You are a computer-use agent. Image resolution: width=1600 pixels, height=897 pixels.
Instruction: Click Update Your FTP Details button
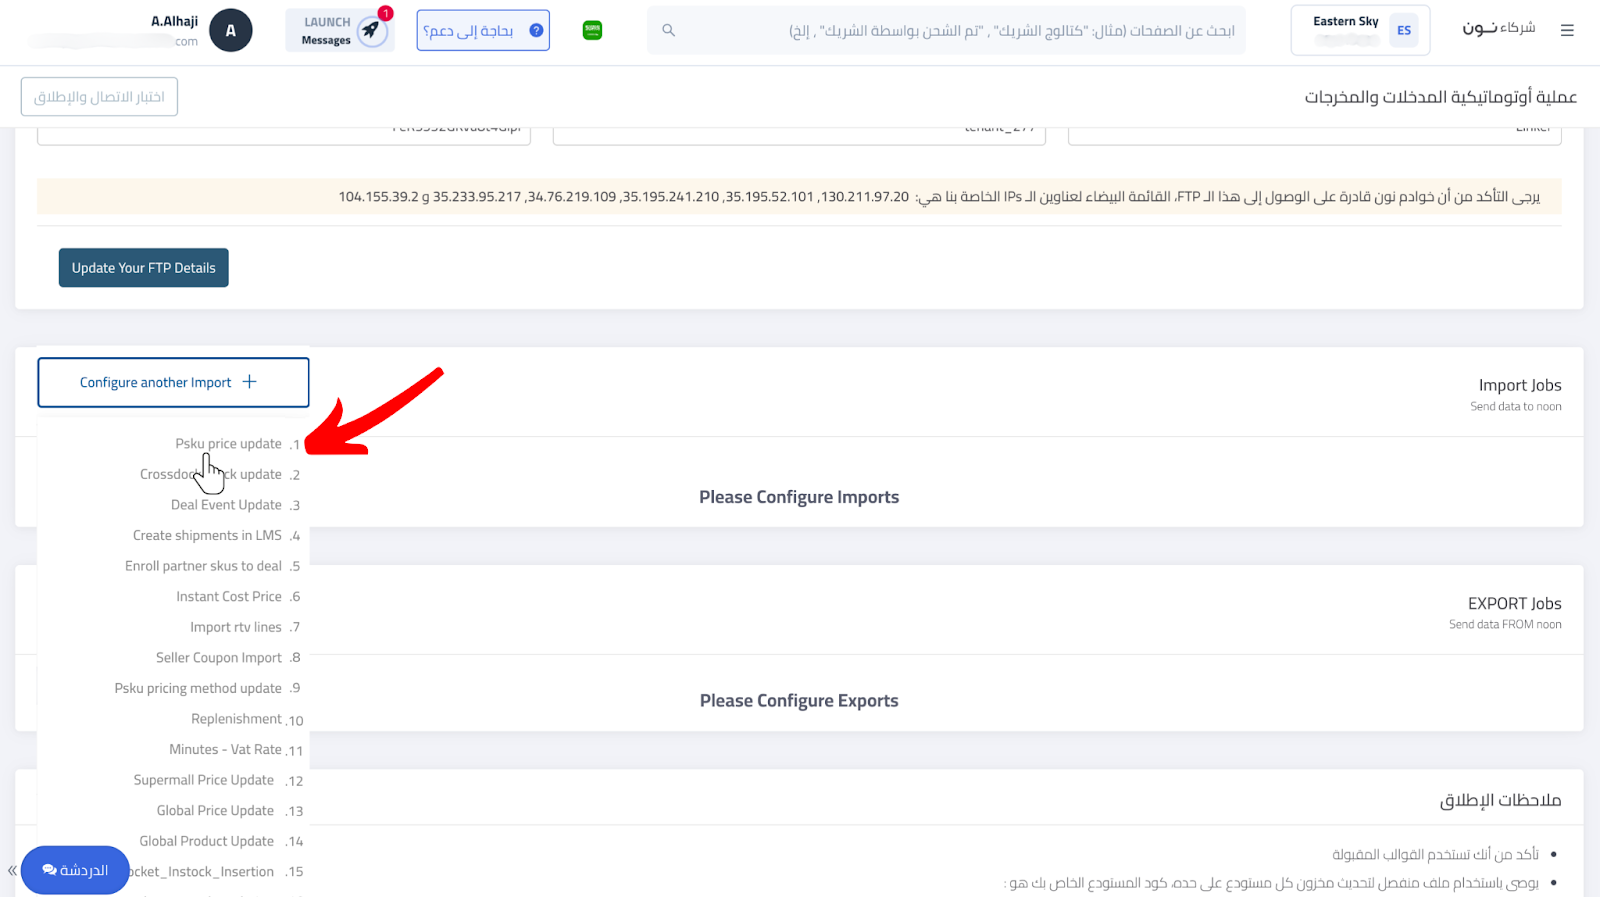click(x=144, y=268)
